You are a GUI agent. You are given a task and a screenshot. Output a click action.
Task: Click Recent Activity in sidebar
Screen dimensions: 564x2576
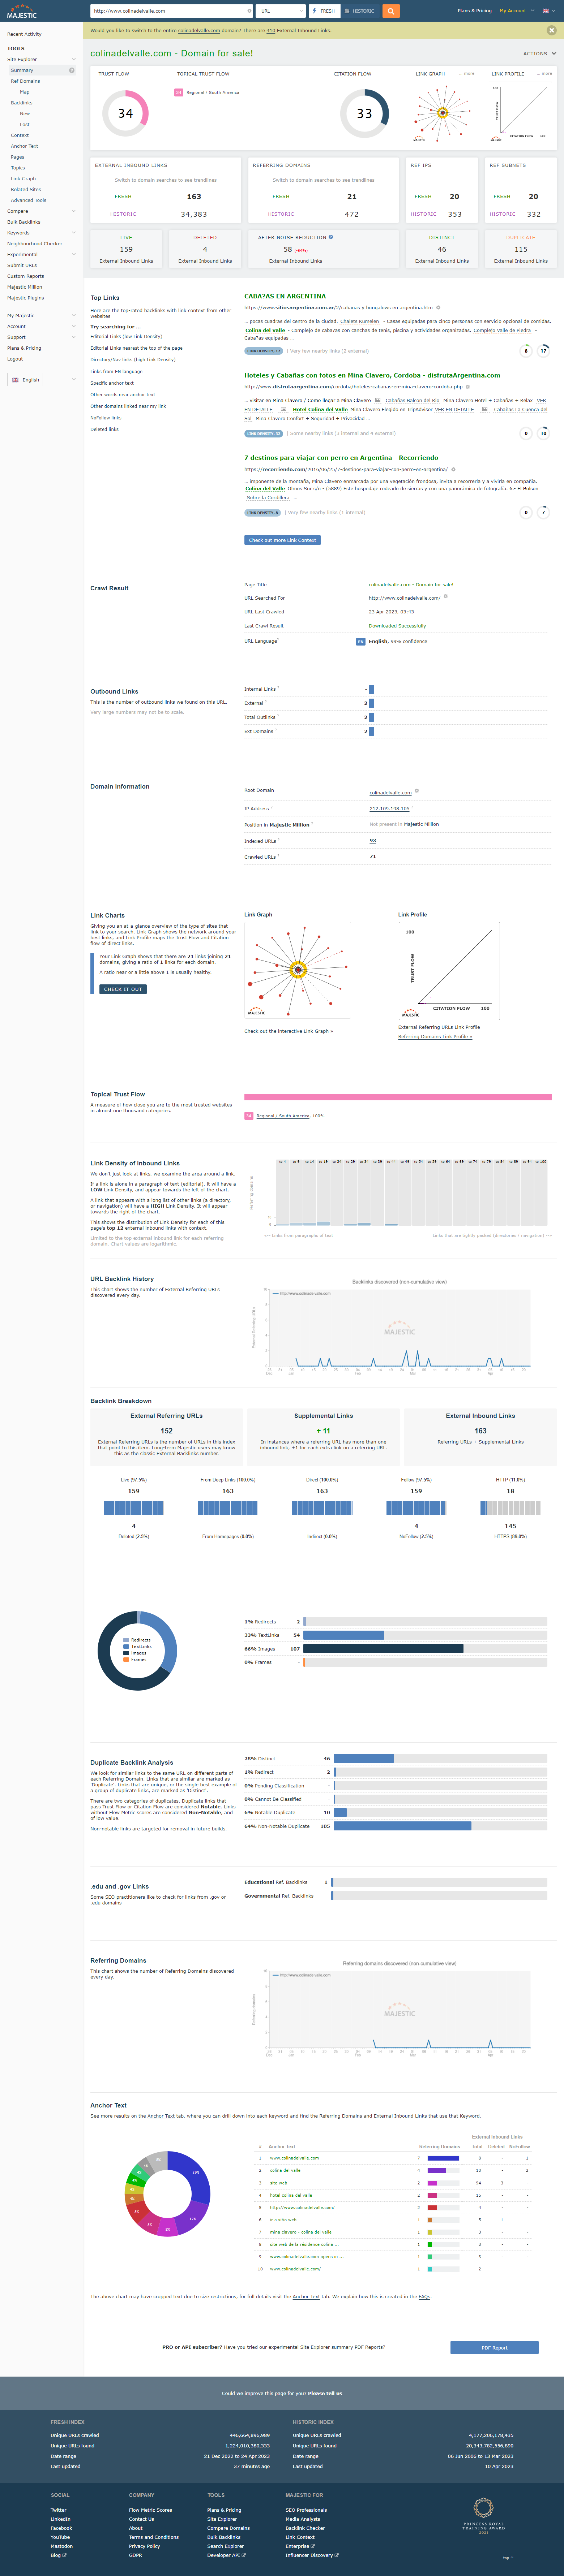pos(24,34)
